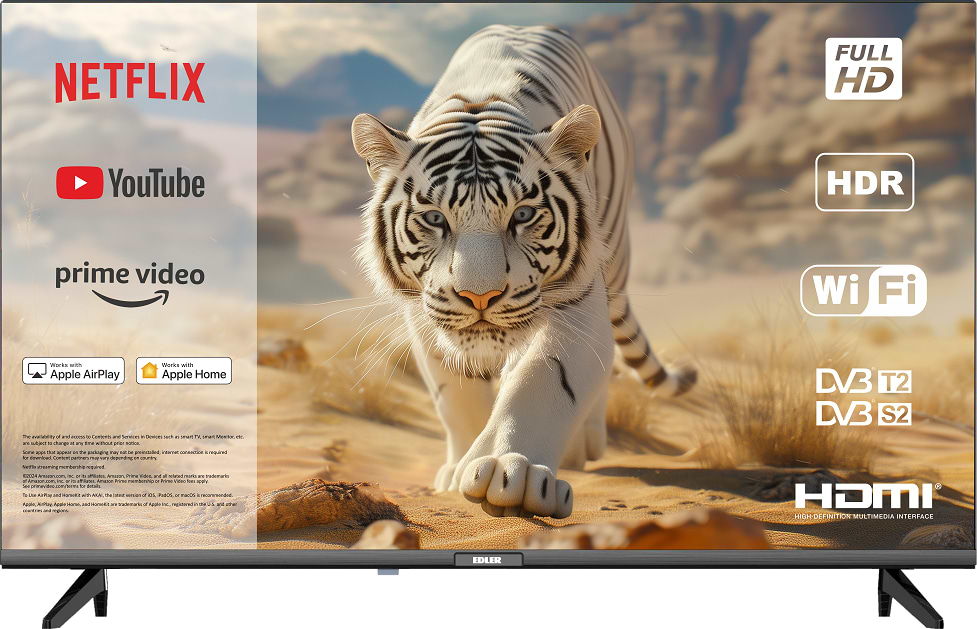Select the HDR badge
This screenshot has width=977, height=629.
[864, 182]
